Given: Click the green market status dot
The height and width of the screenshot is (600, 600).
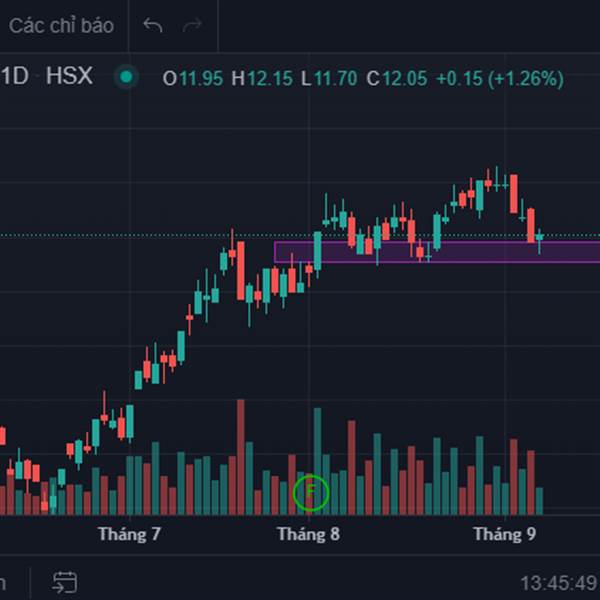Looking at the screenshot, I should click(x=126, y=76).
